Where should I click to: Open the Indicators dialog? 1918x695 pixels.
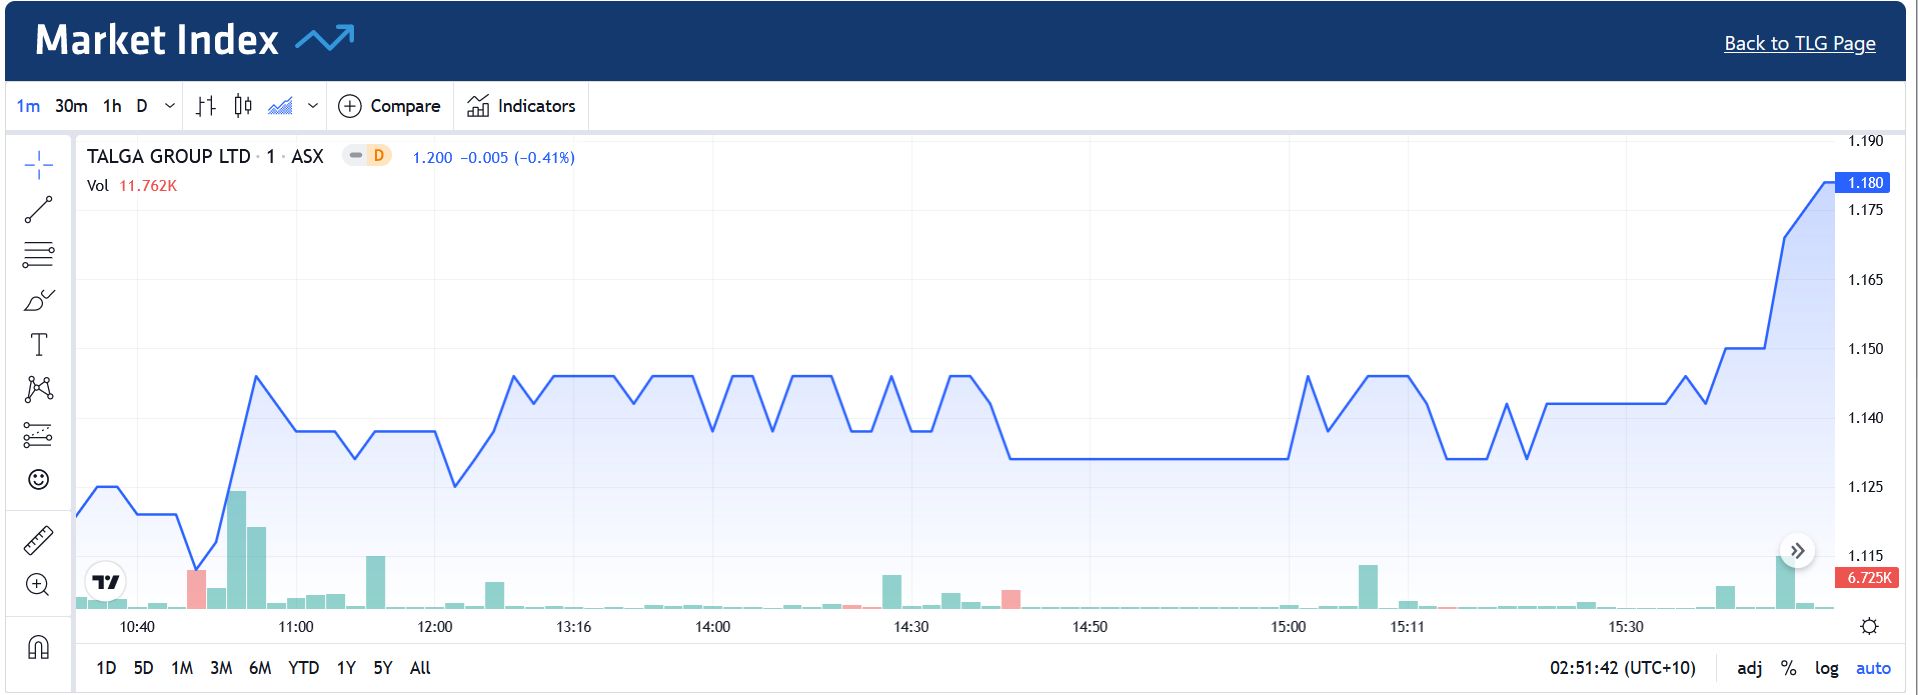pos(521,106)
